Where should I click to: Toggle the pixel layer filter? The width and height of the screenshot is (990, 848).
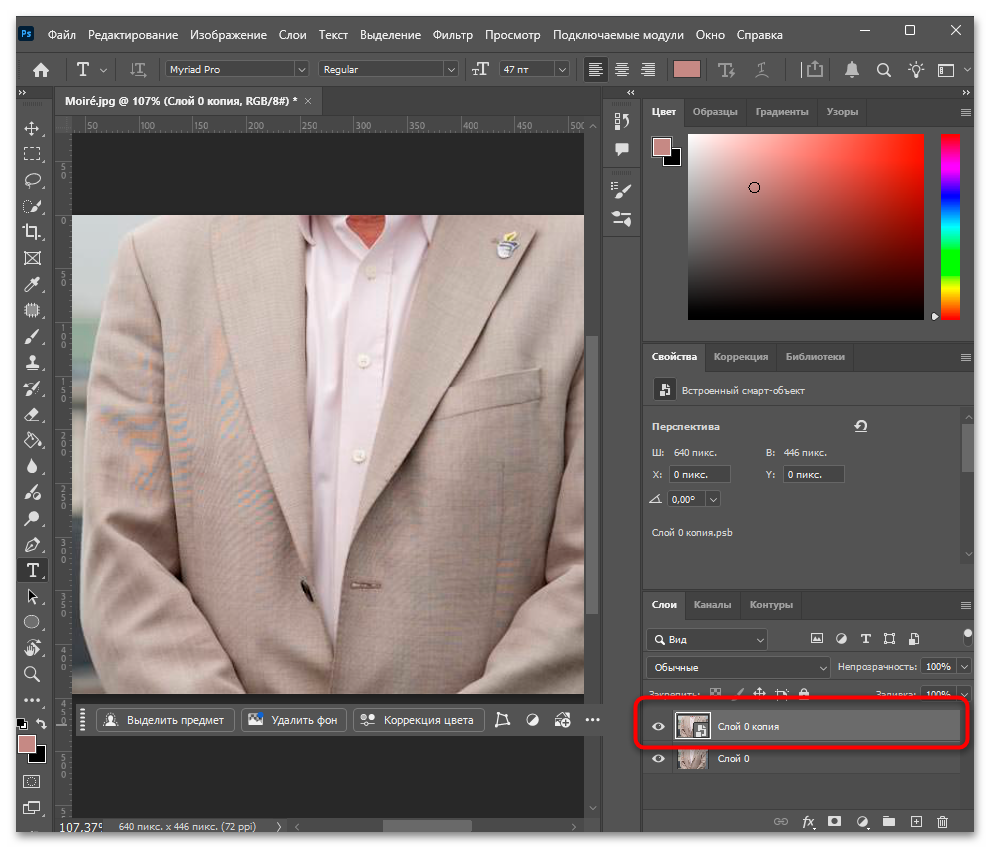tap(817, 639)
